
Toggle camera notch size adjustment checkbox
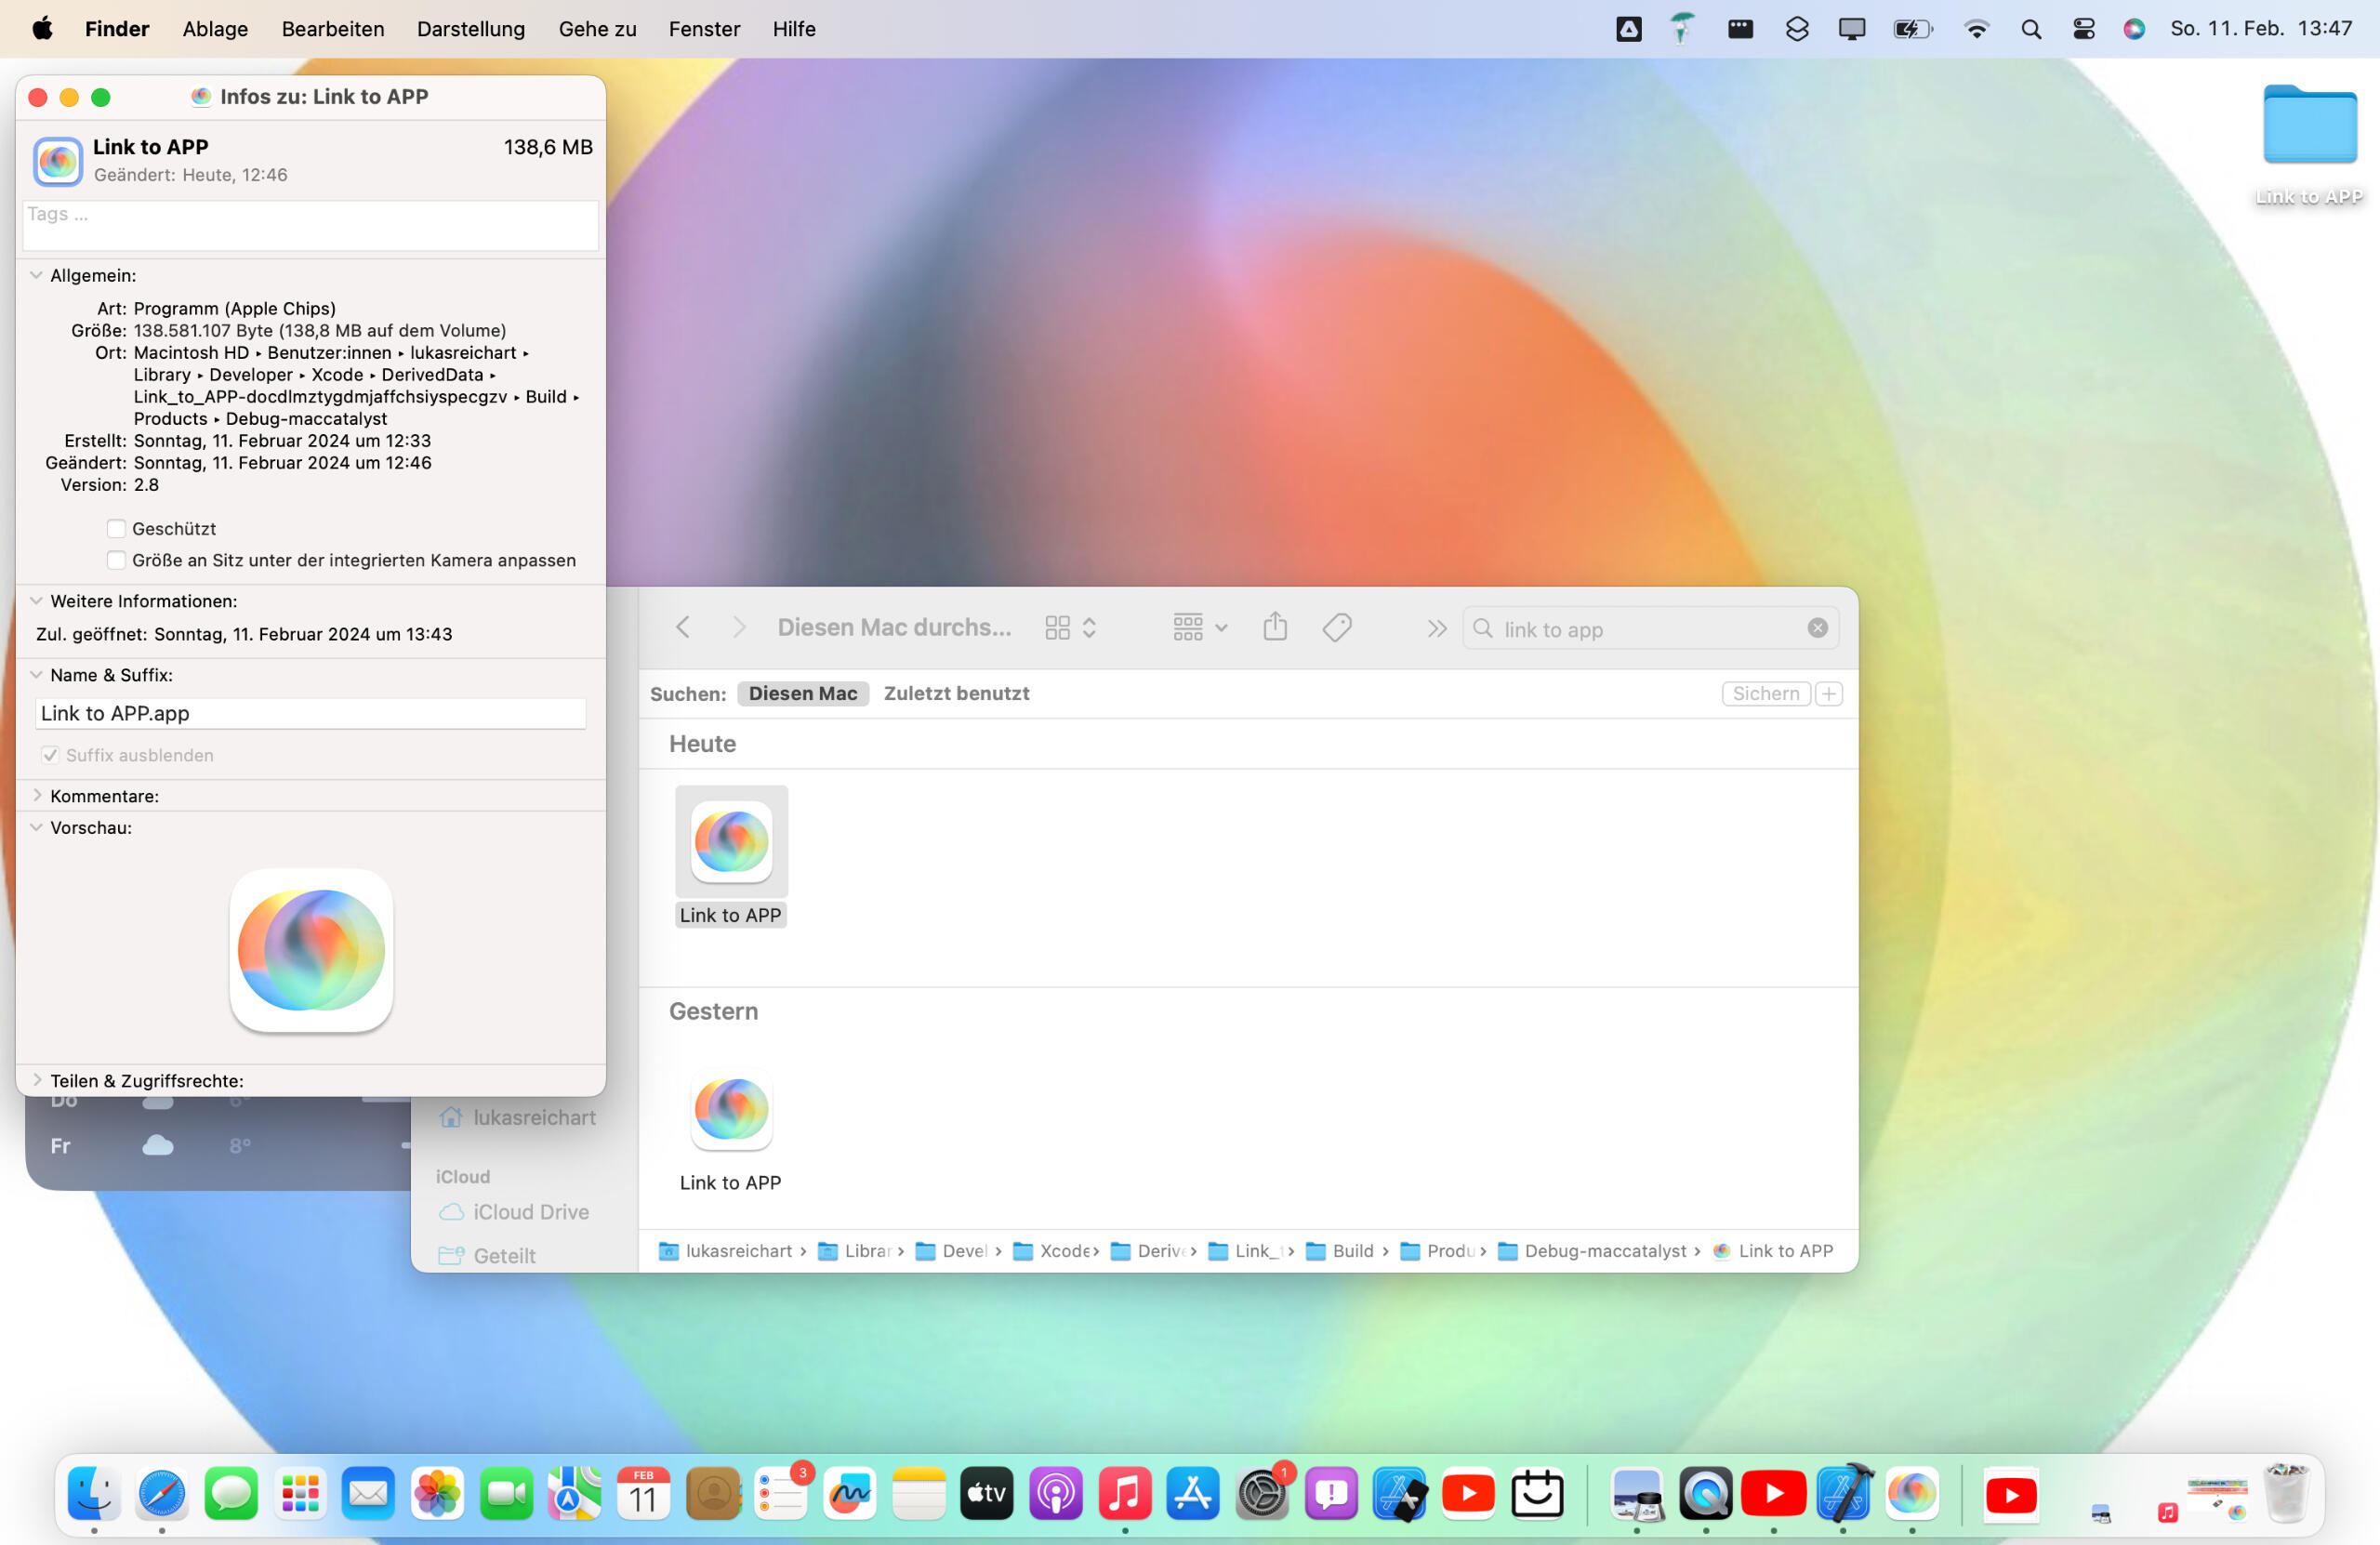[116, 560]
